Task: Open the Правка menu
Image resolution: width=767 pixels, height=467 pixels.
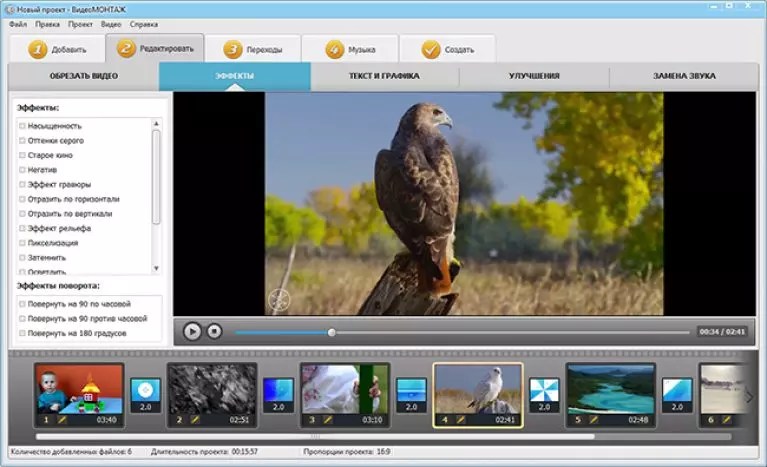Action: pos(47,24)
